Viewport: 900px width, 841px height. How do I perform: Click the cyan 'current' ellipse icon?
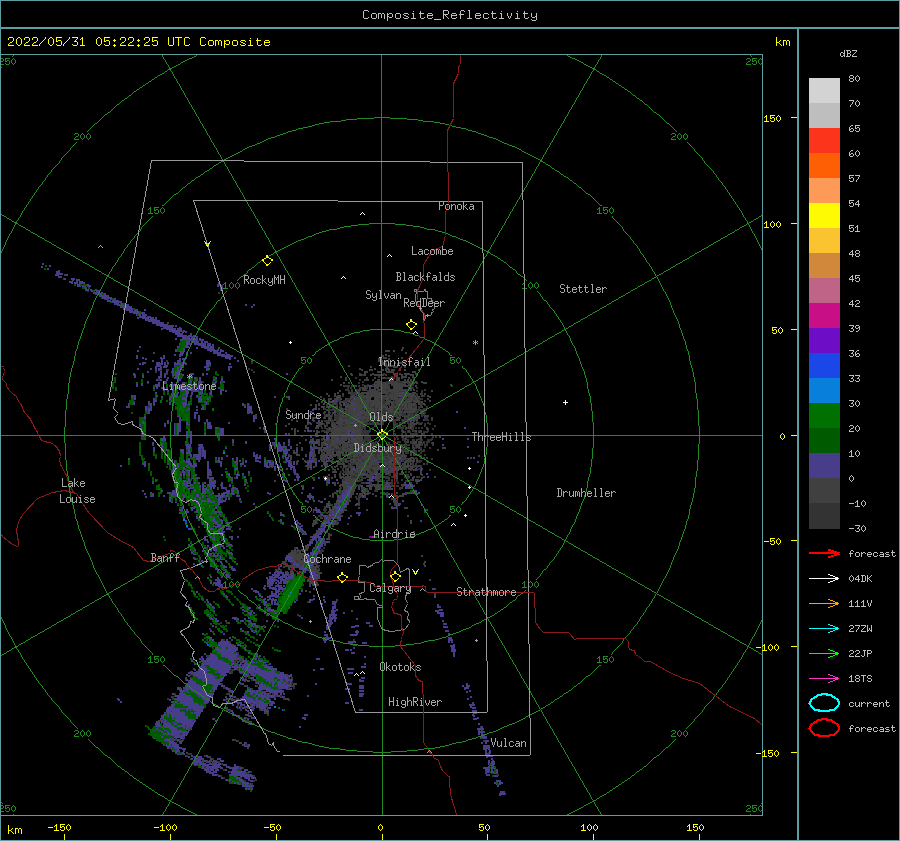coord(824,703)
